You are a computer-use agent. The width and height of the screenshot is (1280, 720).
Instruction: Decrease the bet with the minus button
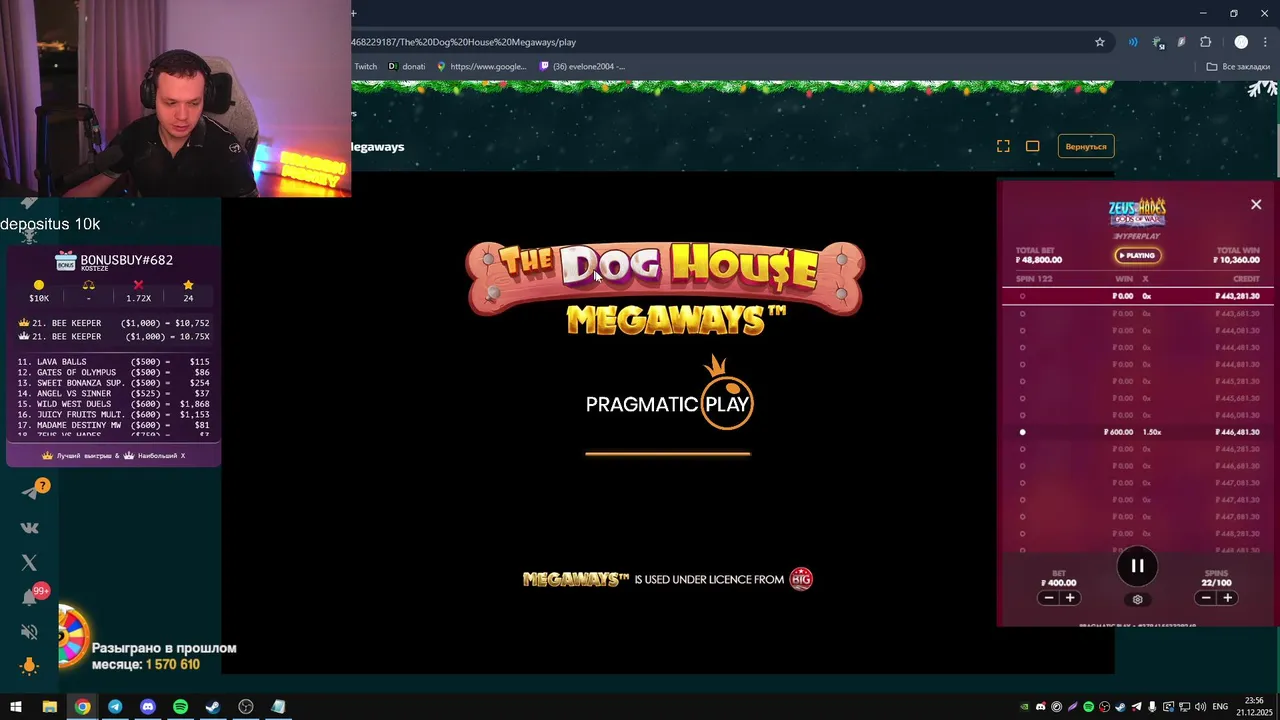pos(1048,598)
